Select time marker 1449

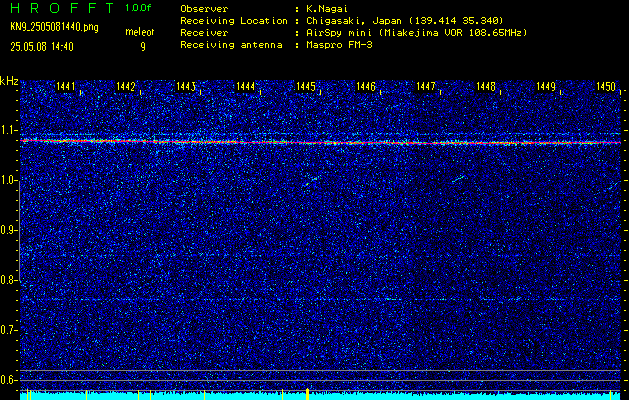546,86
